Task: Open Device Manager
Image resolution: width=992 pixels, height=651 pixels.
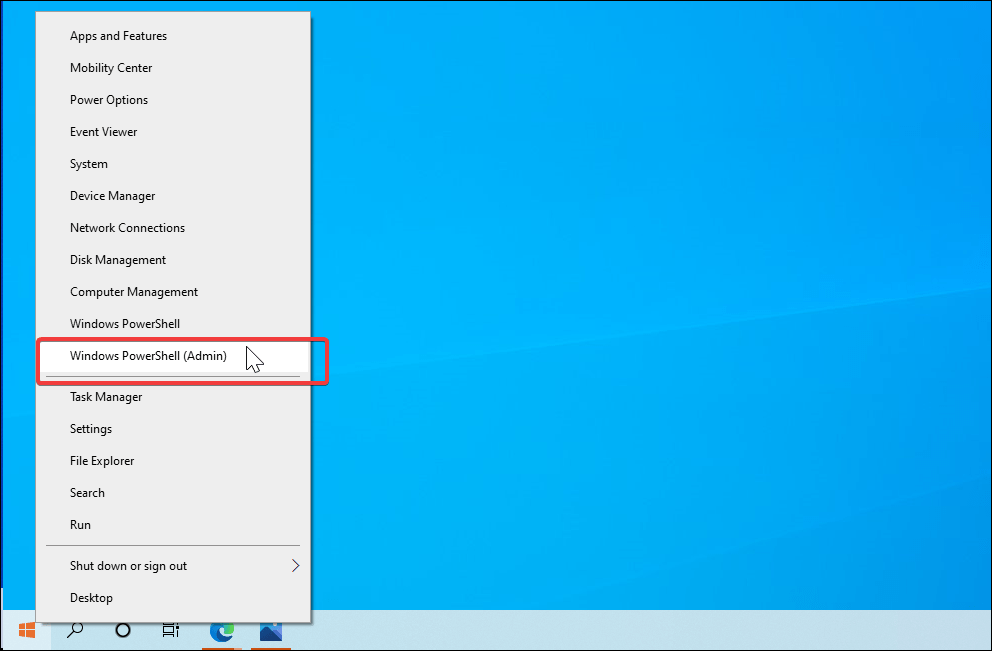Action: pyautogui.click(x=173, y=196)
